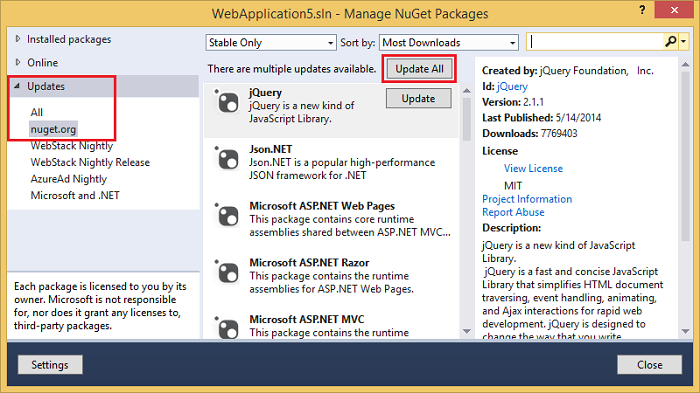Open the Sort by Most Downloads dropdown
The image size is (700, 393).
(449, 42)
